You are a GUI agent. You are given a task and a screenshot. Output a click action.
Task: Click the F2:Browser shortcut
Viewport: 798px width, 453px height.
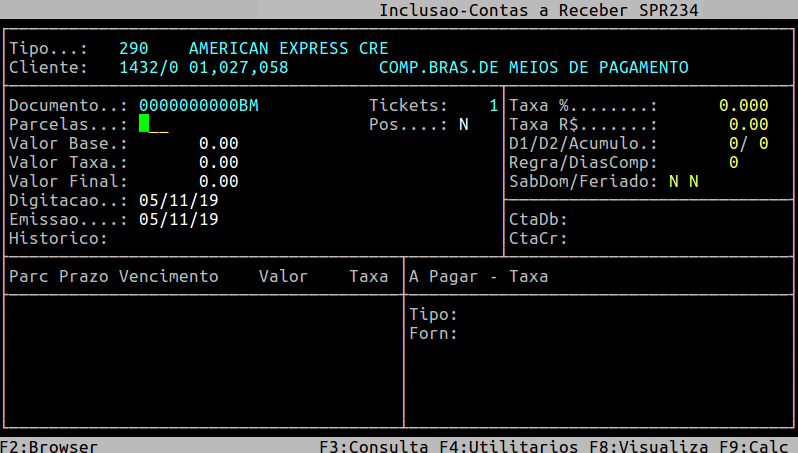click(x=49, y=446)
